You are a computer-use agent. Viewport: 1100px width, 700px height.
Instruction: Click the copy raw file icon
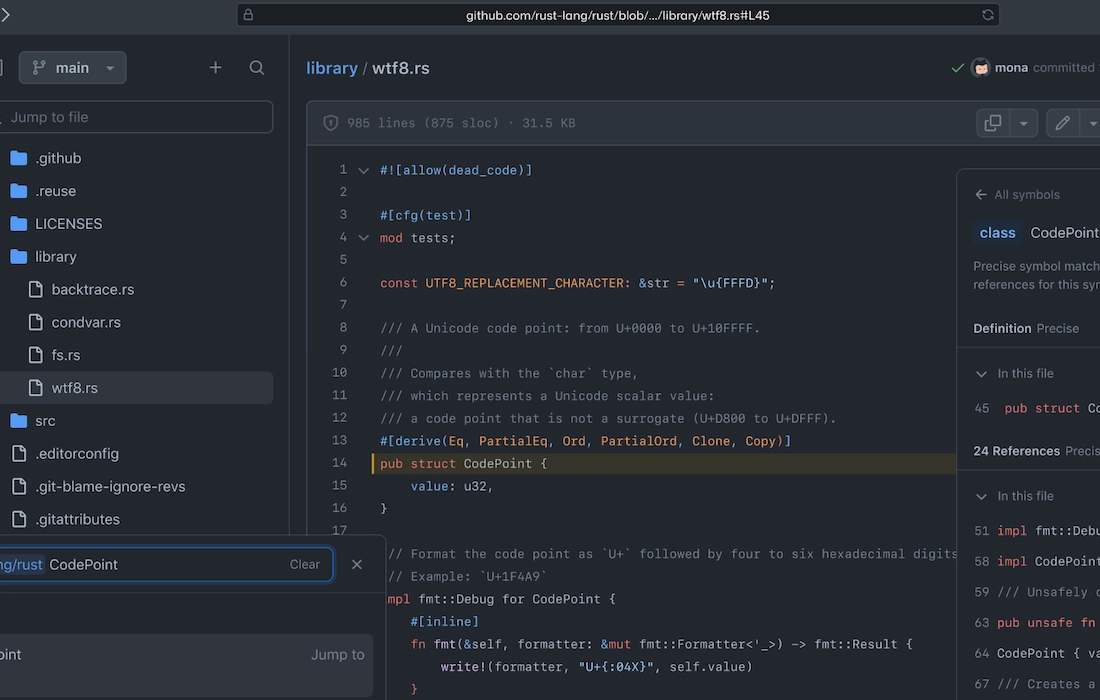[x=993, y=123]
